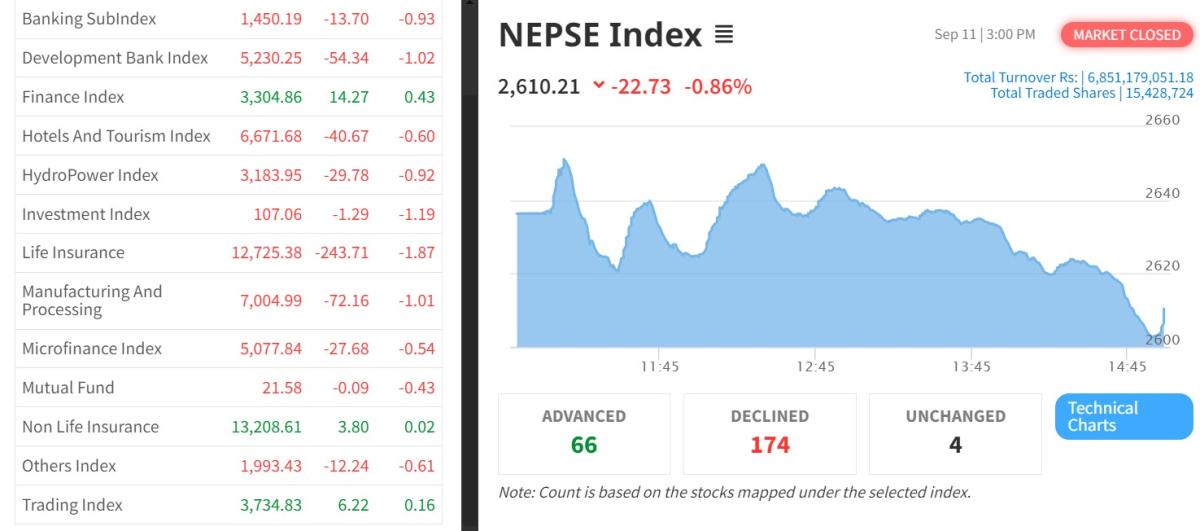Click Trading Index in the list
1200x531 pixels.
tap(72, 505)
